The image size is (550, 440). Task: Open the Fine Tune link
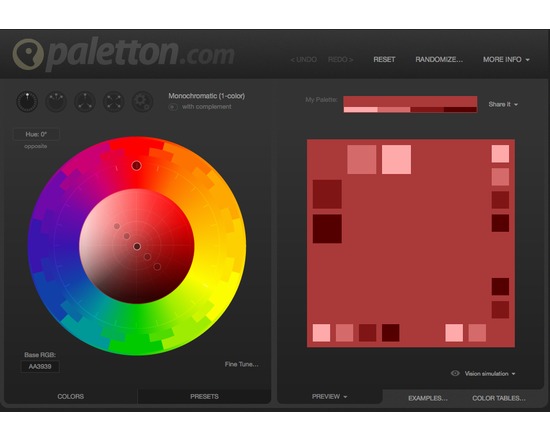click(x=242, y=364)
